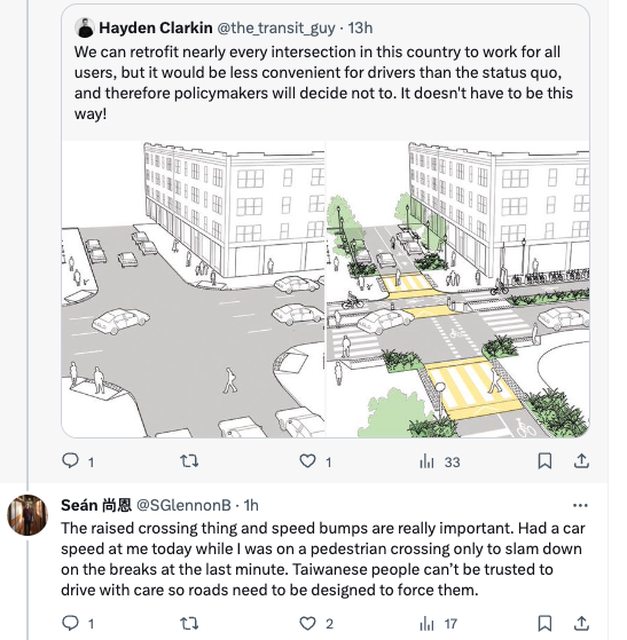
Task: Open more options menu on Seán's tweet
Action: coord(580,504)
